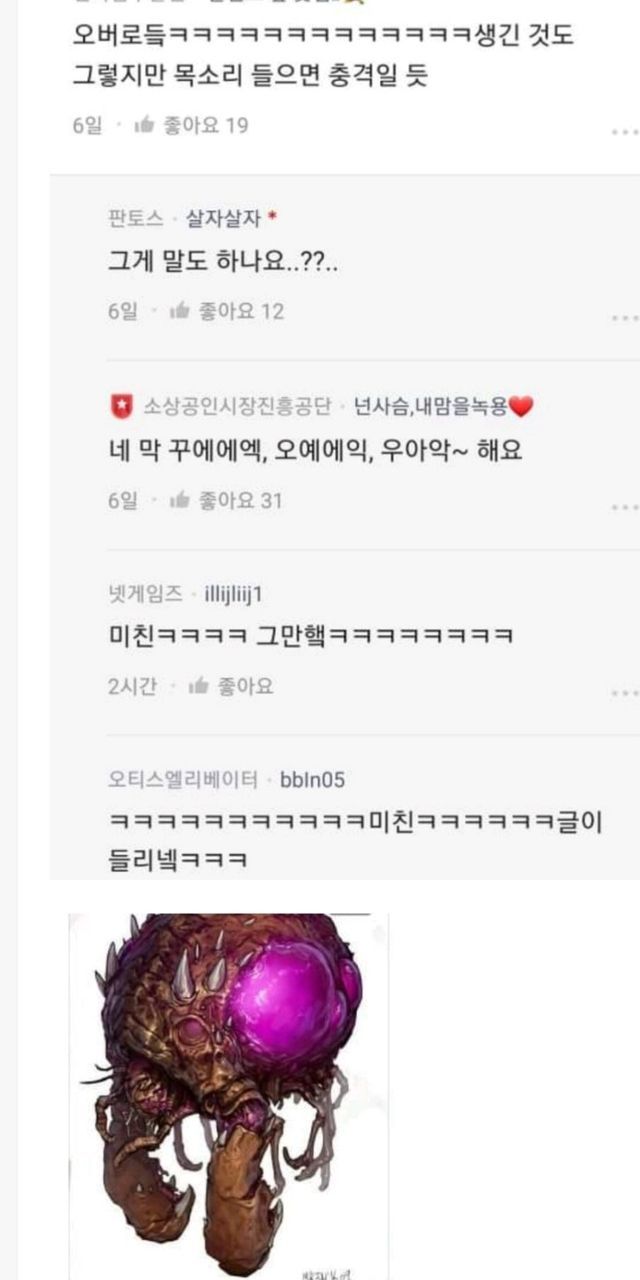Click the 판토스 company label
640x1280 pixels.
coord(136,219)
